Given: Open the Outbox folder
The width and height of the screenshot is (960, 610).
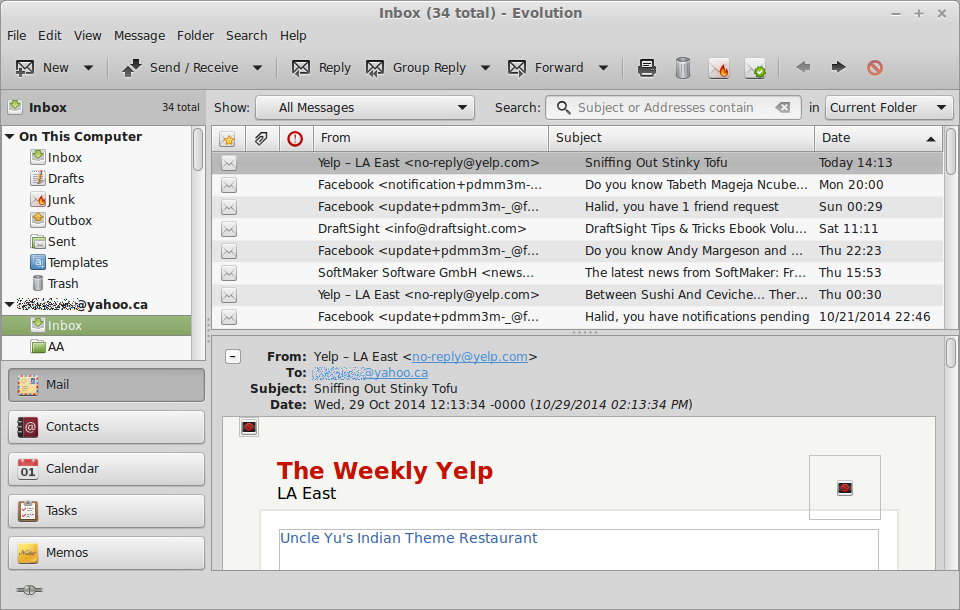Looking at the screenshot, I should pyautogui.click(x=61, y=220).
